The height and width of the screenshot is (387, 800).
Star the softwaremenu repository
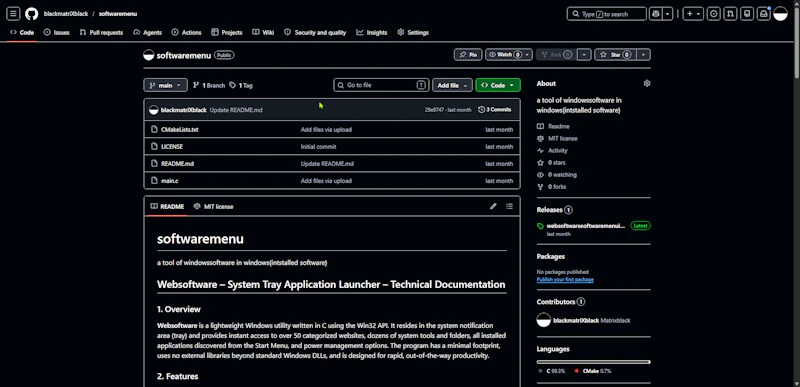pos(616,55)
